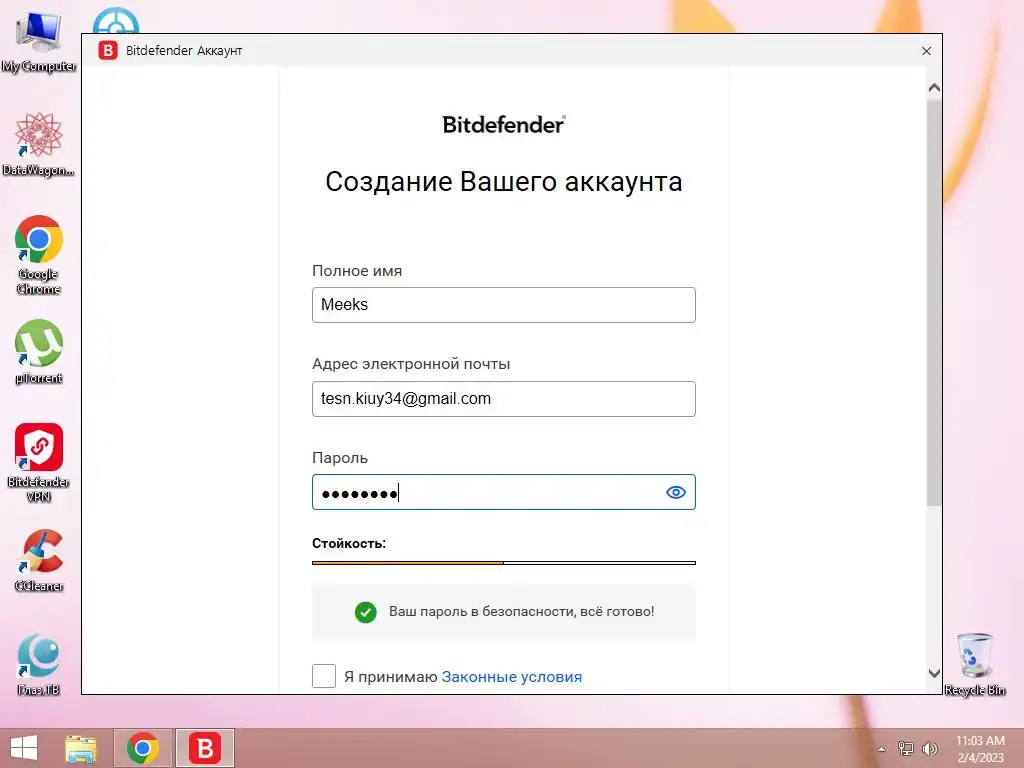Open volume speaker tray icon

point(929,748)
